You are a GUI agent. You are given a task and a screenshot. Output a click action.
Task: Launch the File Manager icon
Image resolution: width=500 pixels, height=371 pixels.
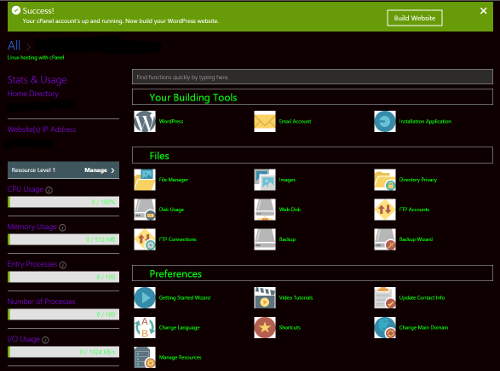tap(145, 180)
